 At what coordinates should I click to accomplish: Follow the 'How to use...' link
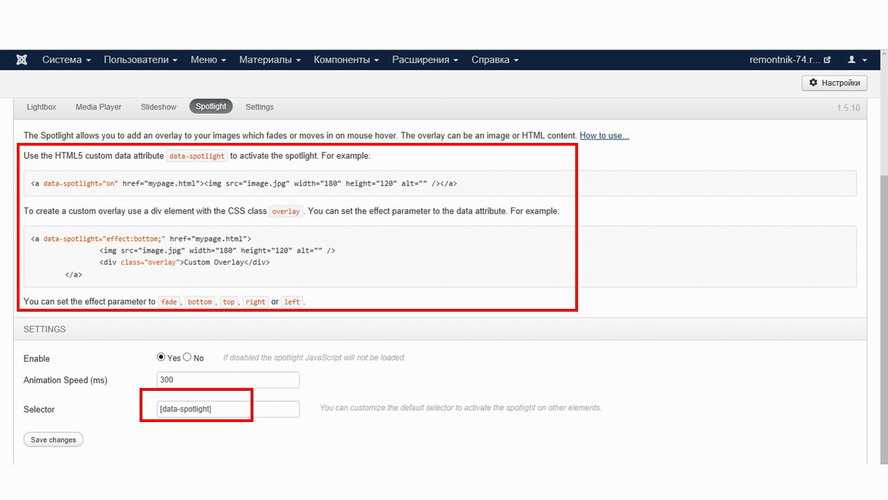click(x=604, y=136)
